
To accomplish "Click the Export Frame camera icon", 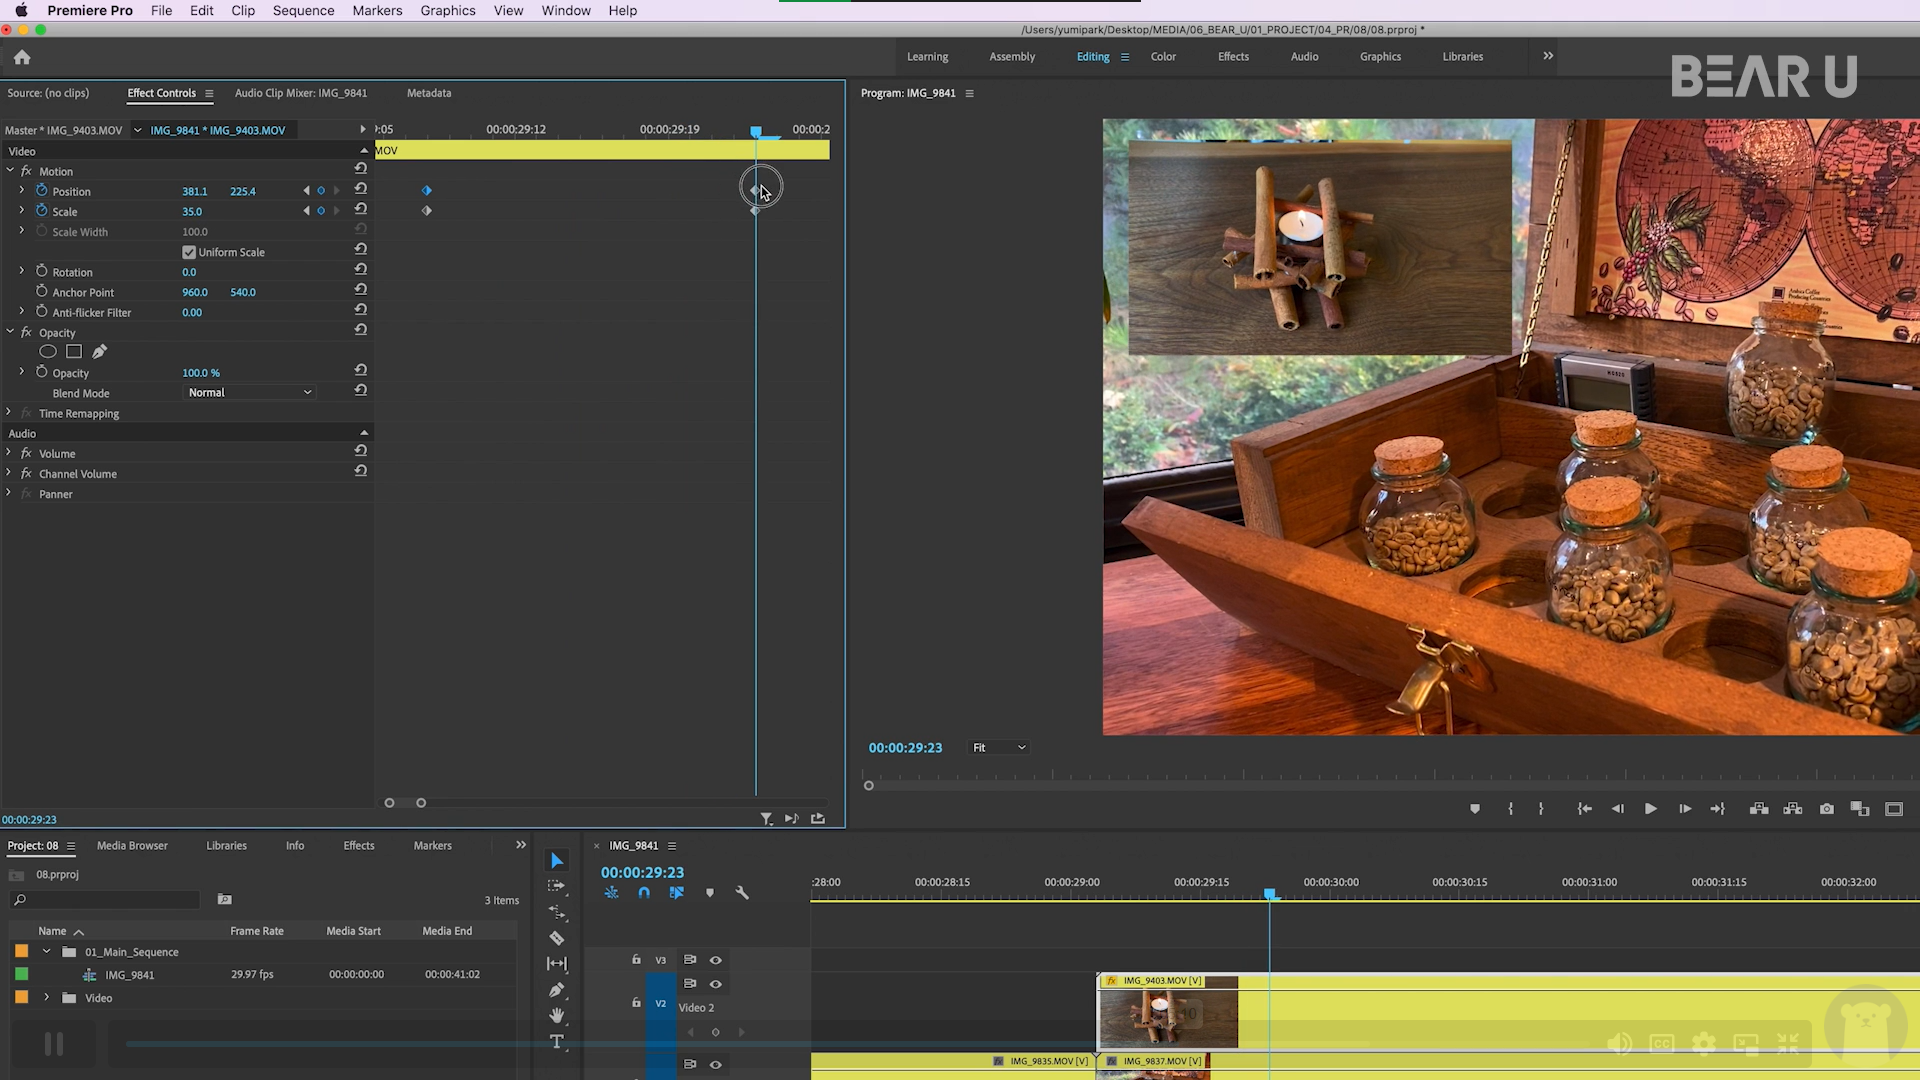I will 1827,809.
